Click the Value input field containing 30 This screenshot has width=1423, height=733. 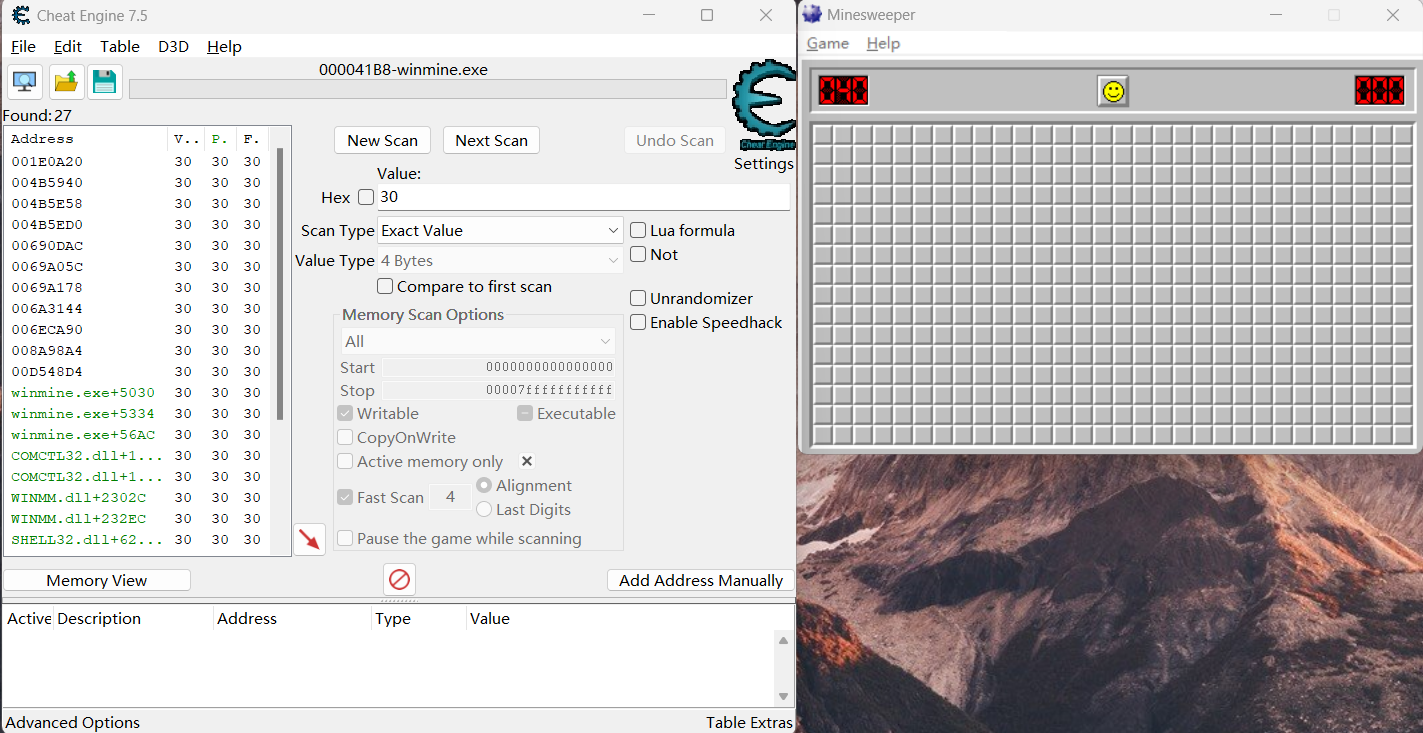pyautogui.click(x=582, y=197)
